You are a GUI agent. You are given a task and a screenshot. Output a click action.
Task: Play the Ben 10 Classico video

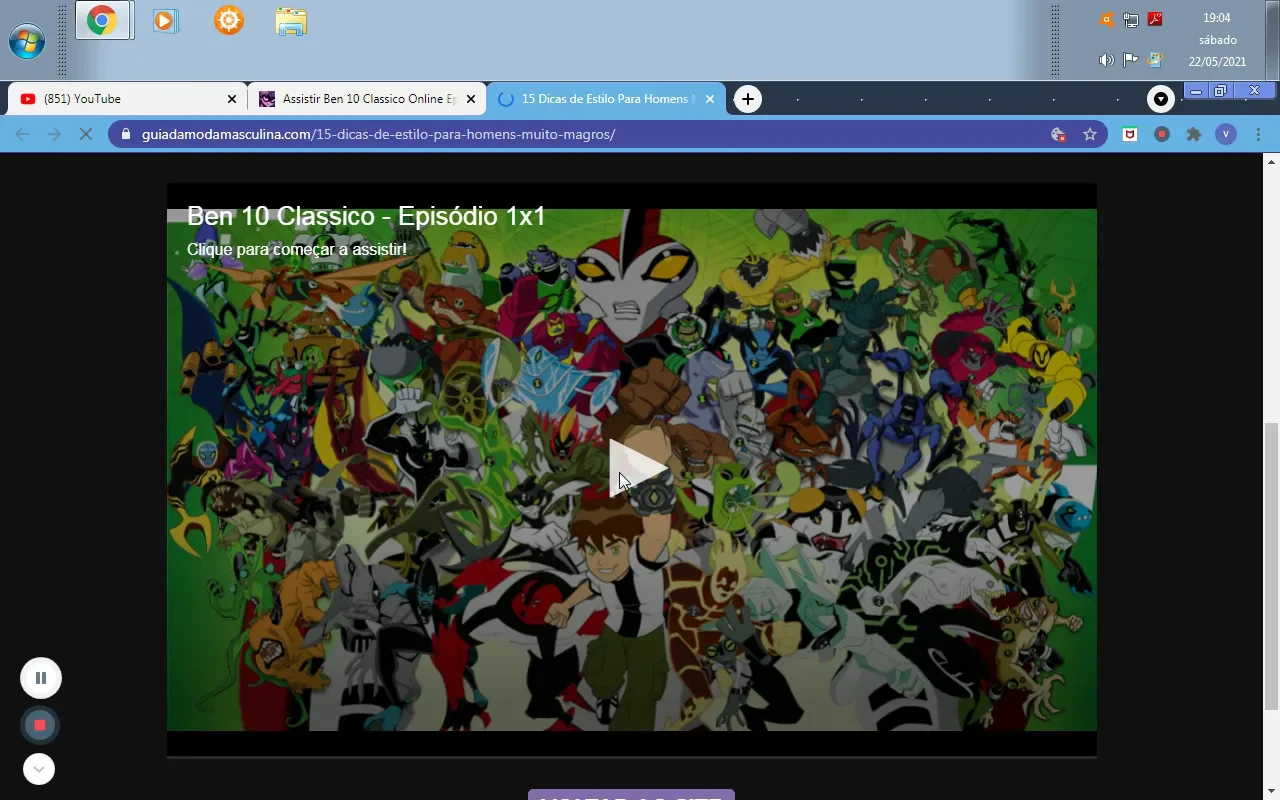pyautogui.click(x=638, y=469)
